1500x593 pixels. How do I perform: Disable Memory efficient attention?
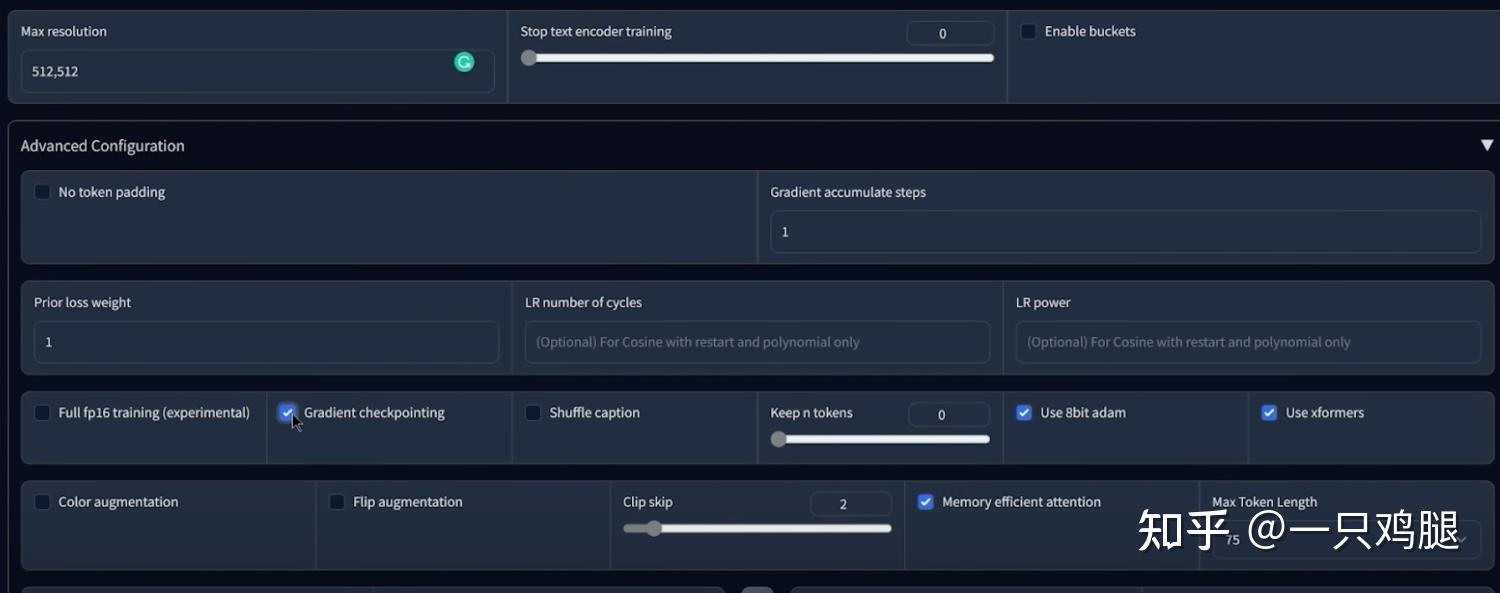click(925, 501)
